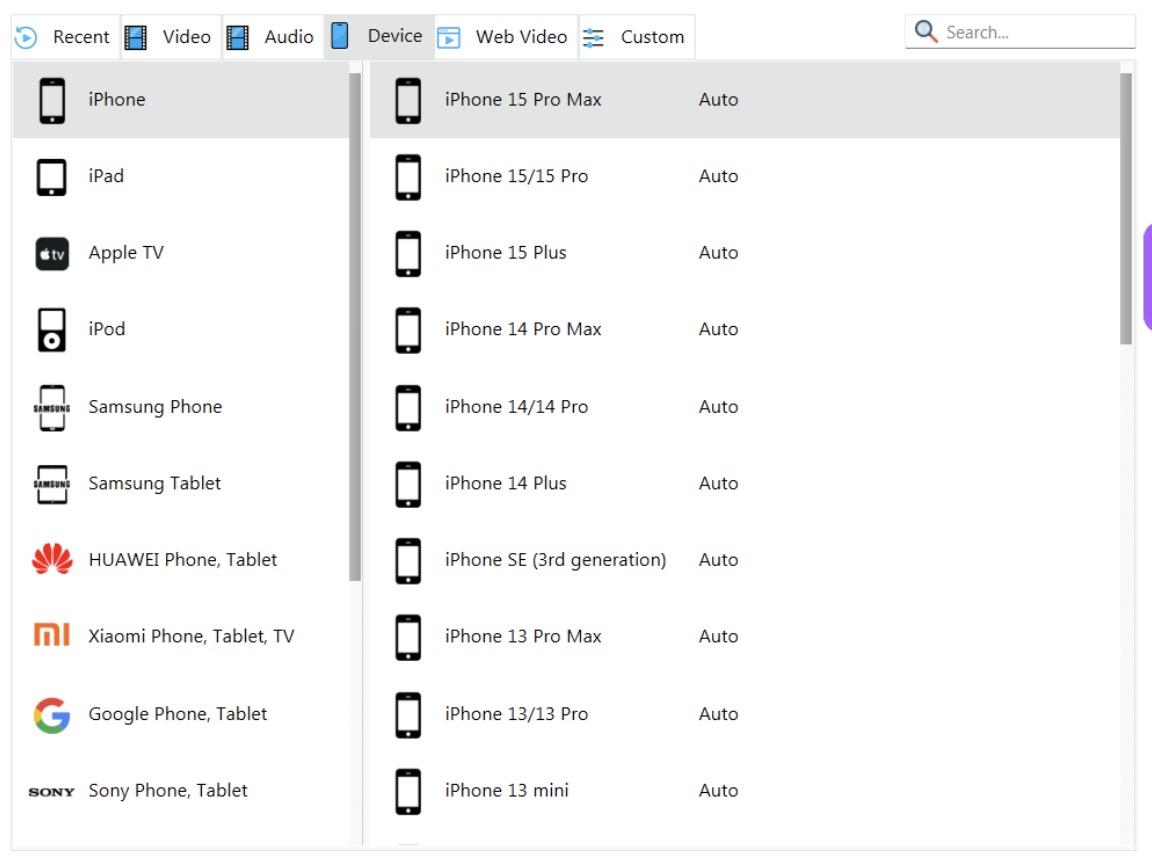Click iPhone 15 Plus phone icon
The width and height of the screenshot is (1152, 858).
click(408, 253)
